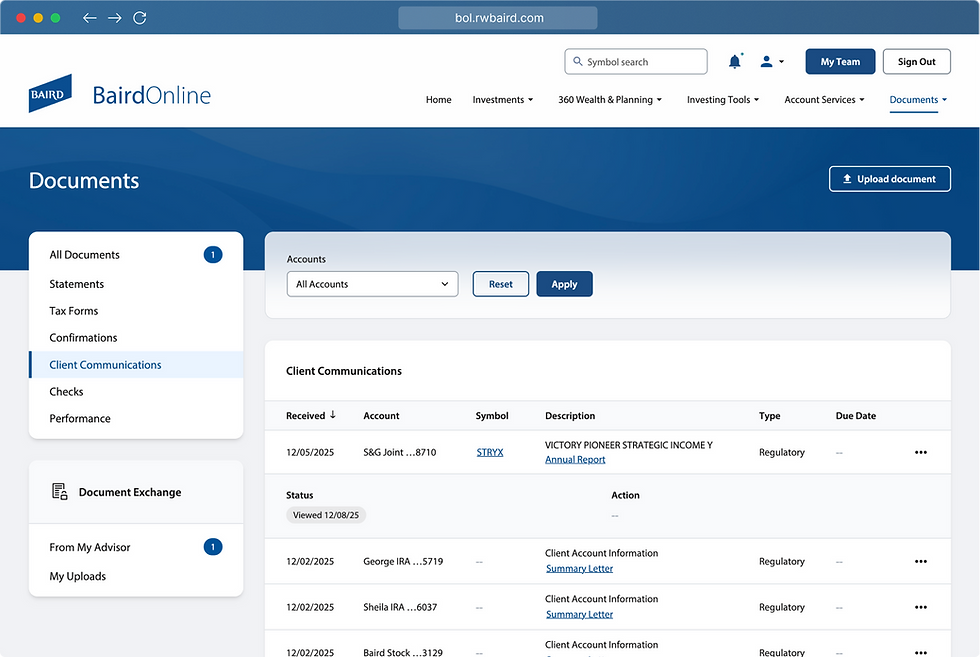The width and height of the screenshot is (980, 657).
Task: Click the S&G Joint ...8710 account cell
Action: (400, 452)
